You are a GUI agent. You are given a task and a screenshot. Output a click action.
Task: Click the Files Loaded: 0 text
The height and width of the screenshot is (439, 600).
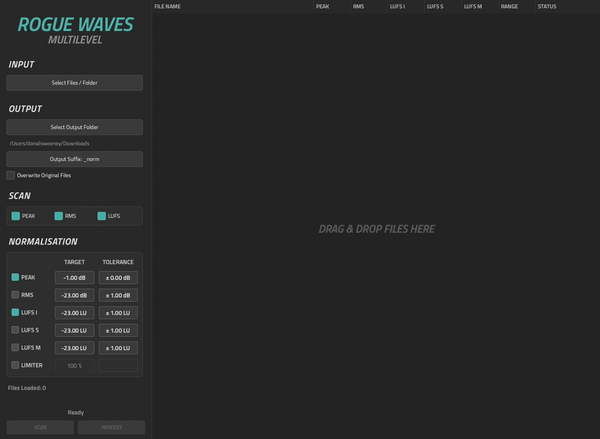pos(27,388)
